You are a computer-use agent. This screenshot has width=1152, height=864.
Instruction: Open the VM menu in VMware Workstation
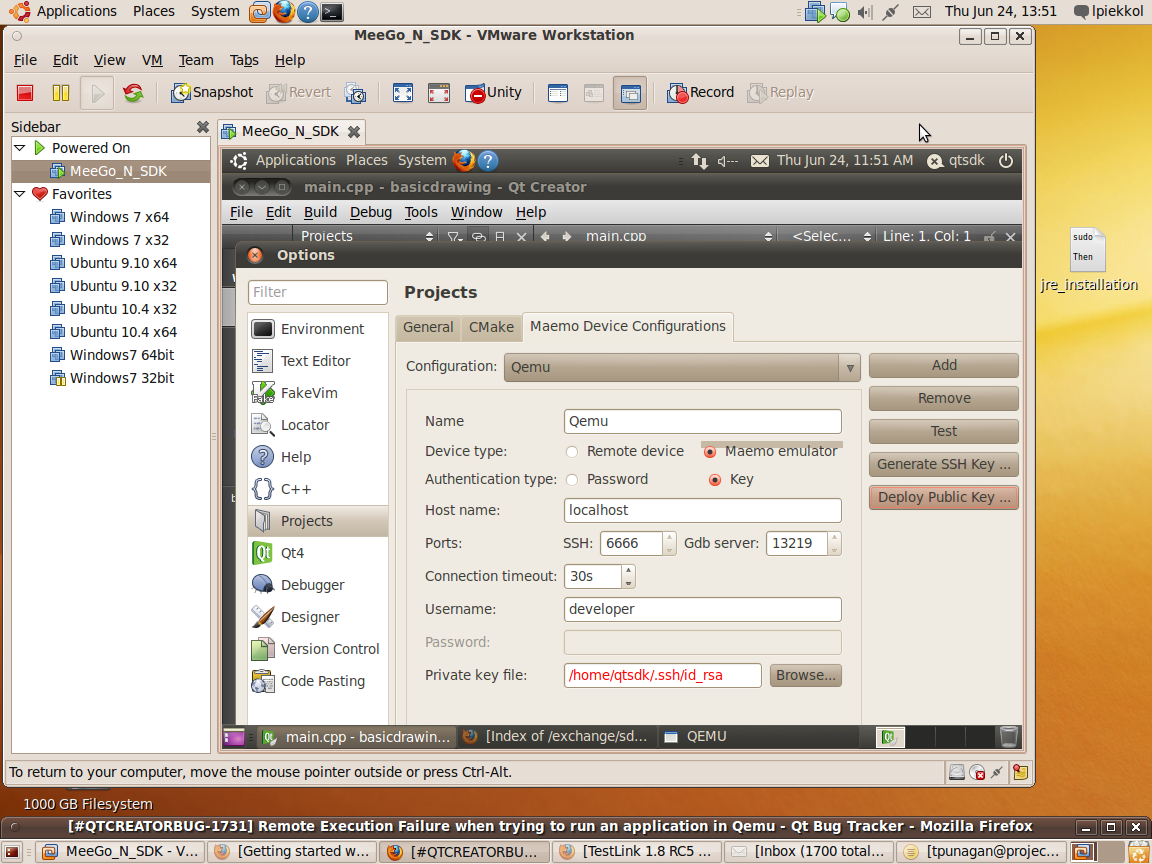[x=152, y=60]
